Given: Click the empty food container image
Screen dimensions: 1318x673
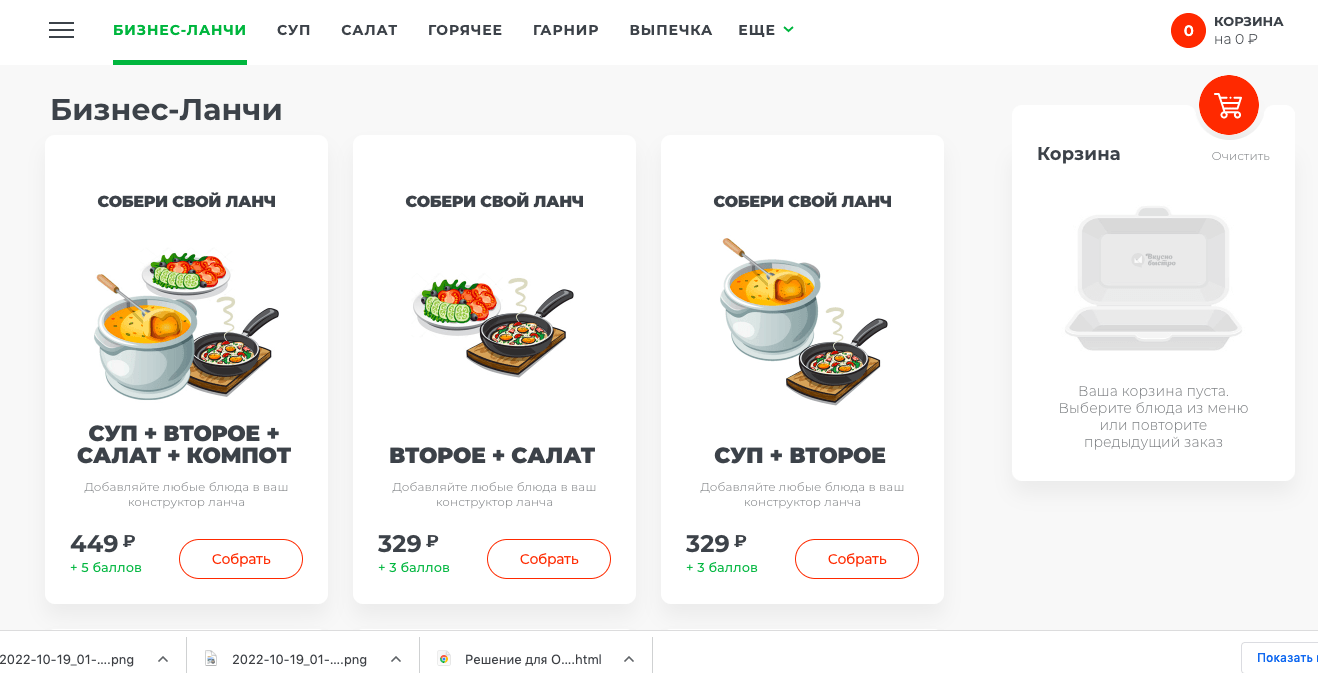Looking at the screenshot, I should tap(1153, 279).
